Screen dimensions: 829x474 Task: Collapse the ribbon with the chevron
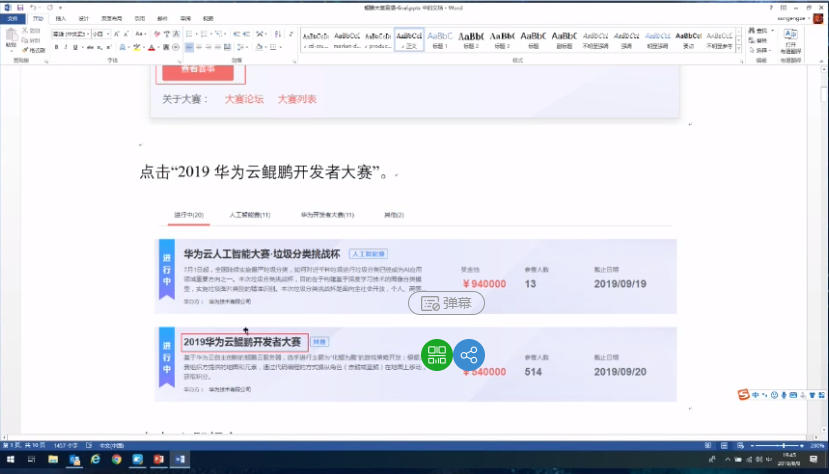(821, 61)
